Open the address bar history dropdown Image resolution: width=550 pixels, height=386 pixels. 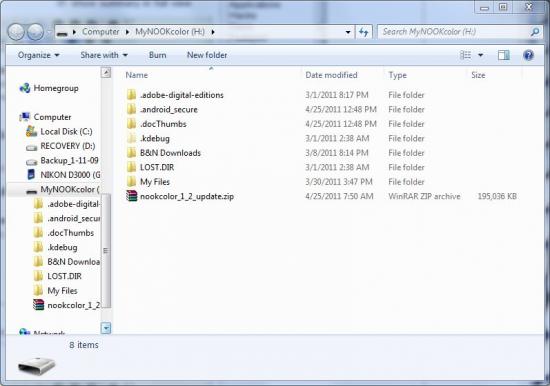[x=348, y=32]
